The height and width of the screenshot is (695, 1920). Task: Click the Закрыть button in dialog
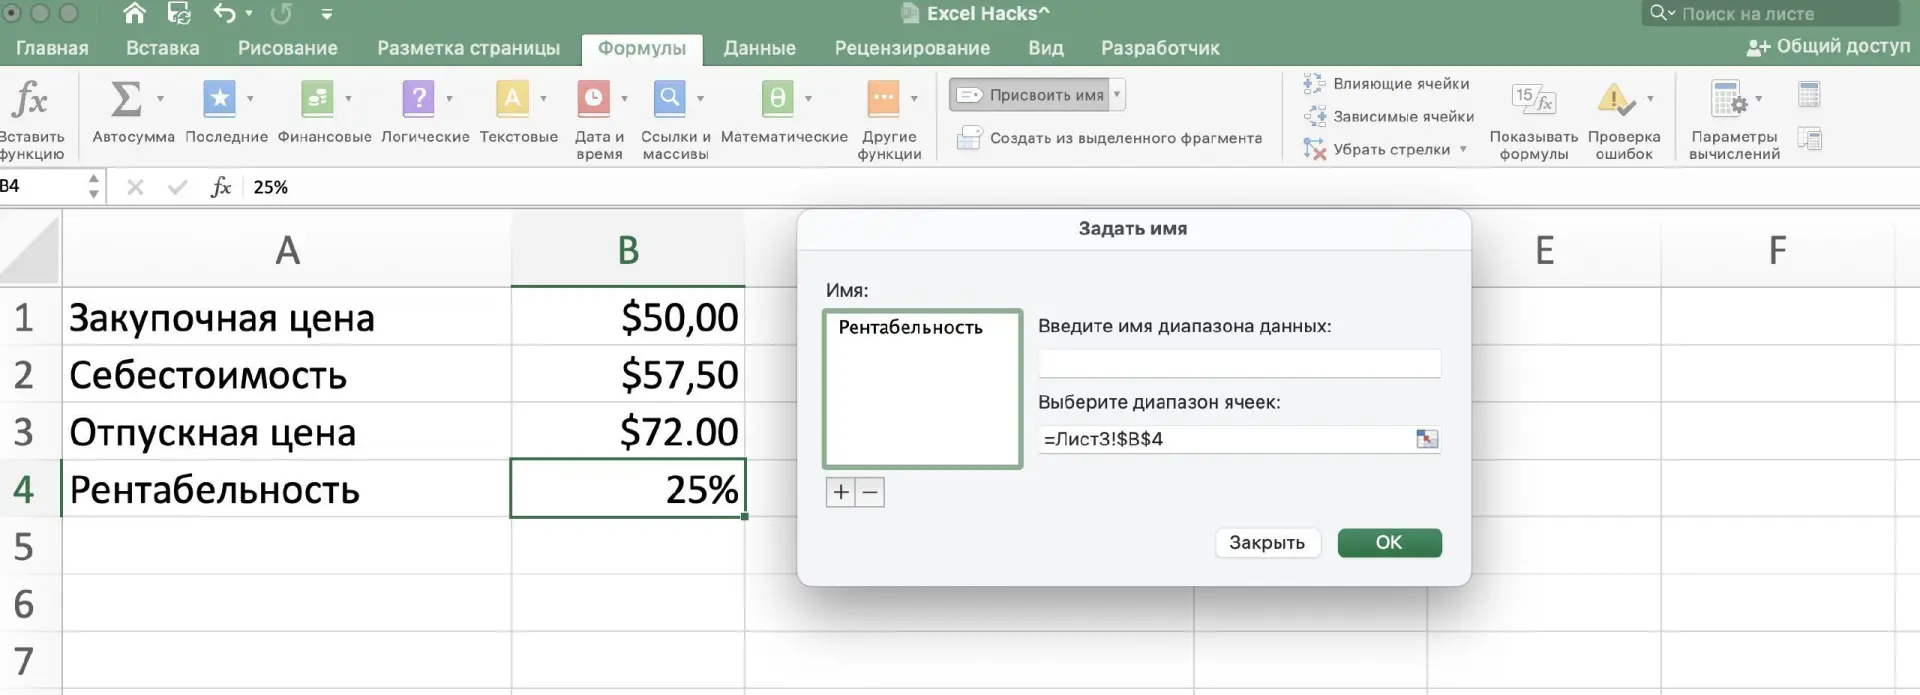pos(1267,543)
